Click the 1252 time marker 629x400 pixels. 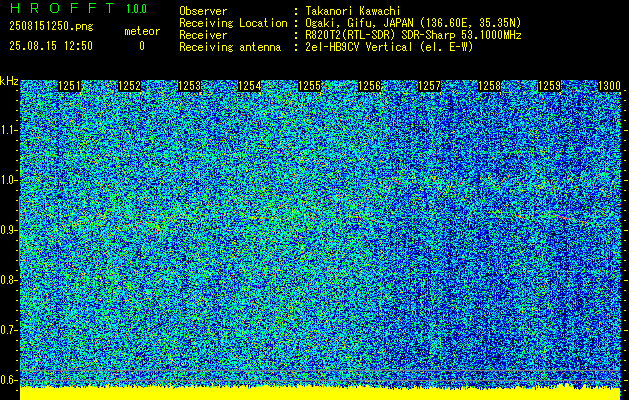point(130,86)
